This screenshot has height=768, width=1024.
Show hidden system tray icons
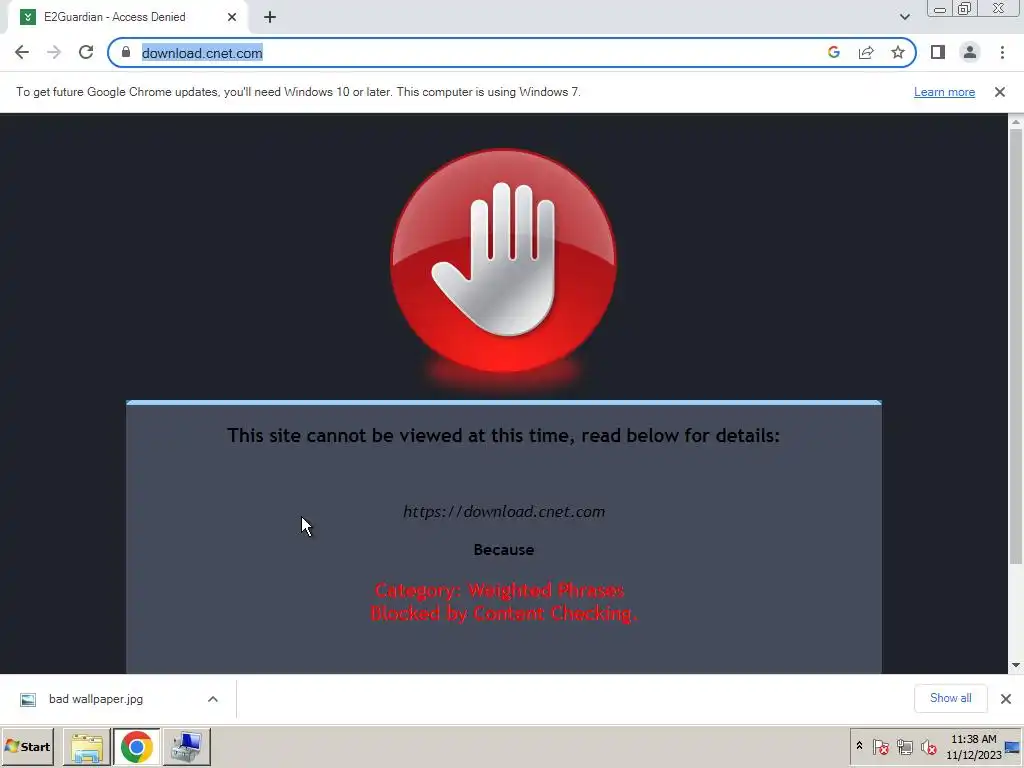(859, 746)
